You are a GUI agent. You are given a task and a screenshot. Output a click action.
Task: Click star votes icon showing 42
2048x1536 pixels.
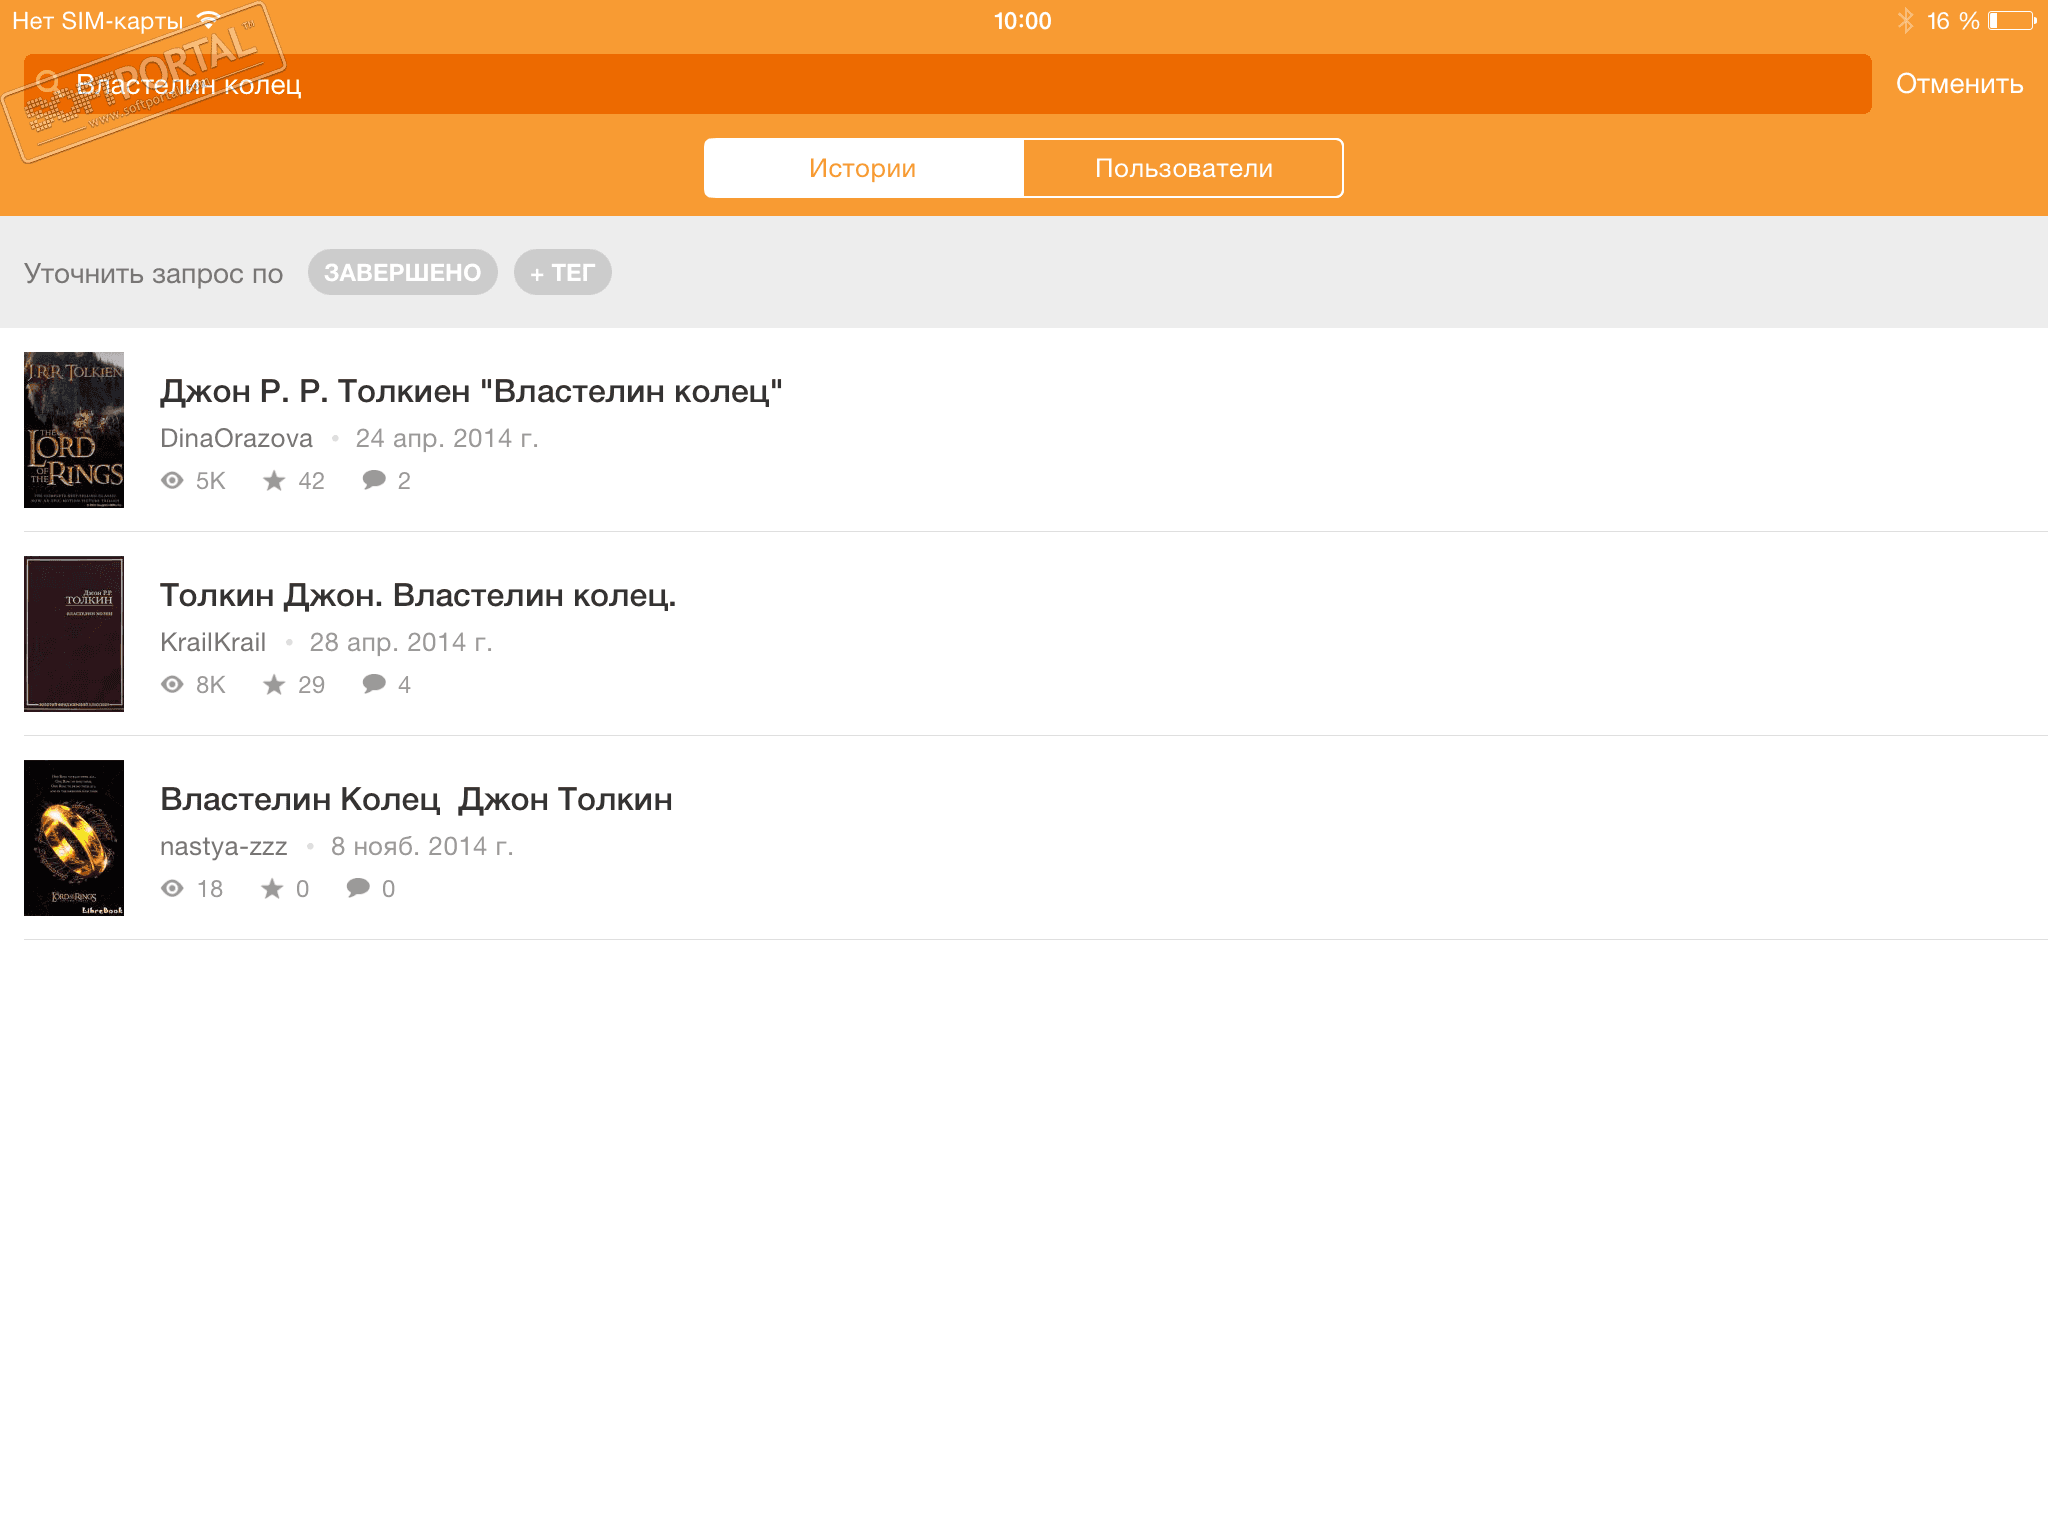(274, 481)
